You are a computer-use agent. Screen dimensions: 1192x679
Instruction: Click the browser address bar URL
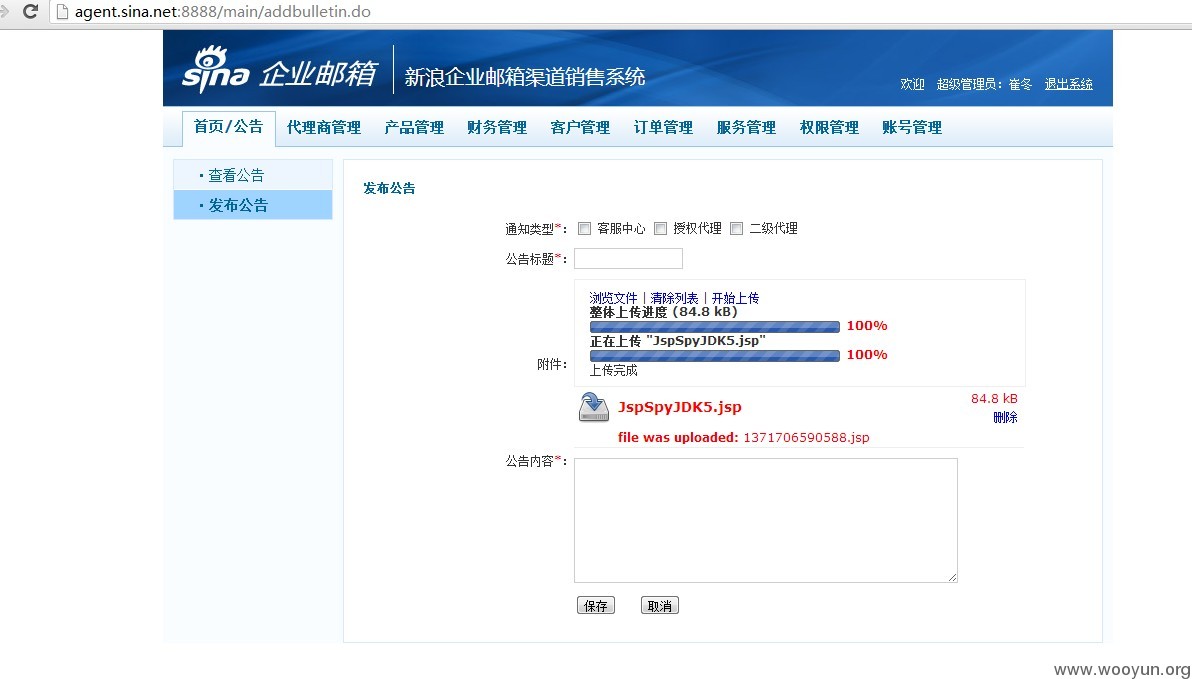click(223, 12)
